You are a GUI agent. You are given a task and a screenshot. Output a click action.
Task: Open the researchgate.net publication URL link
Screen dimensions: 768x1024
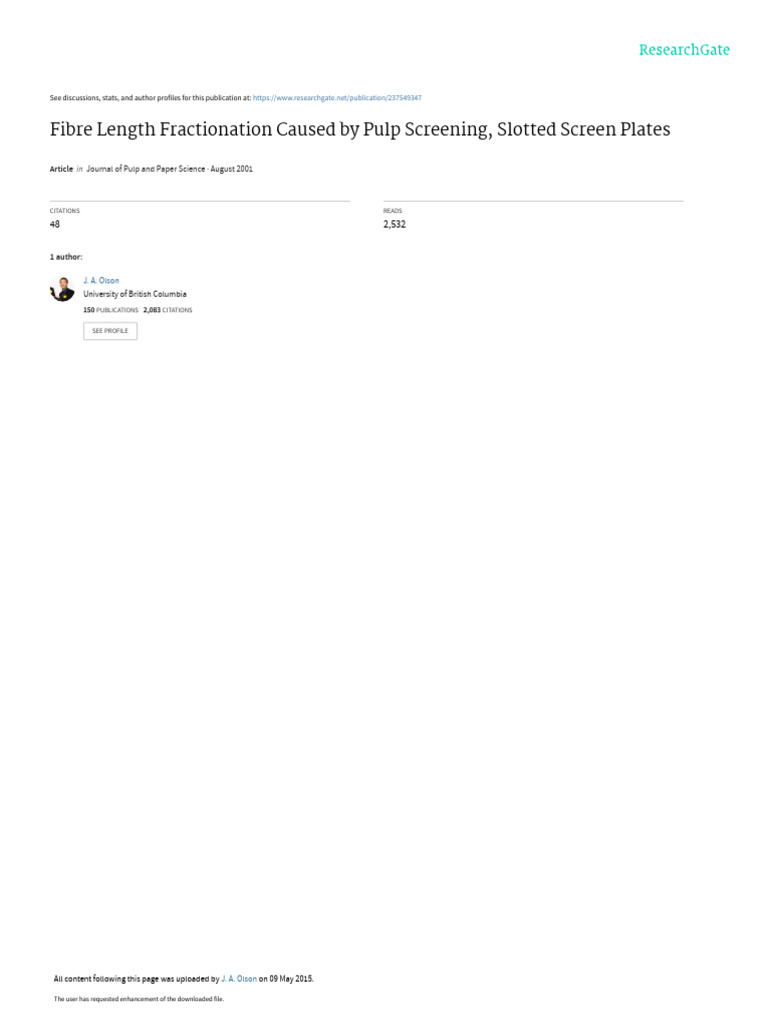(x=337, y=98)
